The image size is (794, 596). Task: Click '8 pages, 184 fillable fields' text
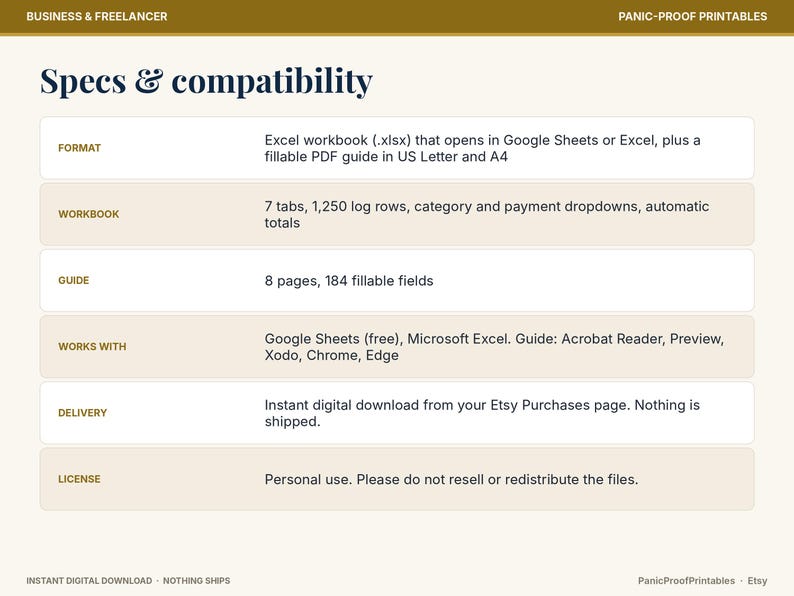(x=349, y=281)
